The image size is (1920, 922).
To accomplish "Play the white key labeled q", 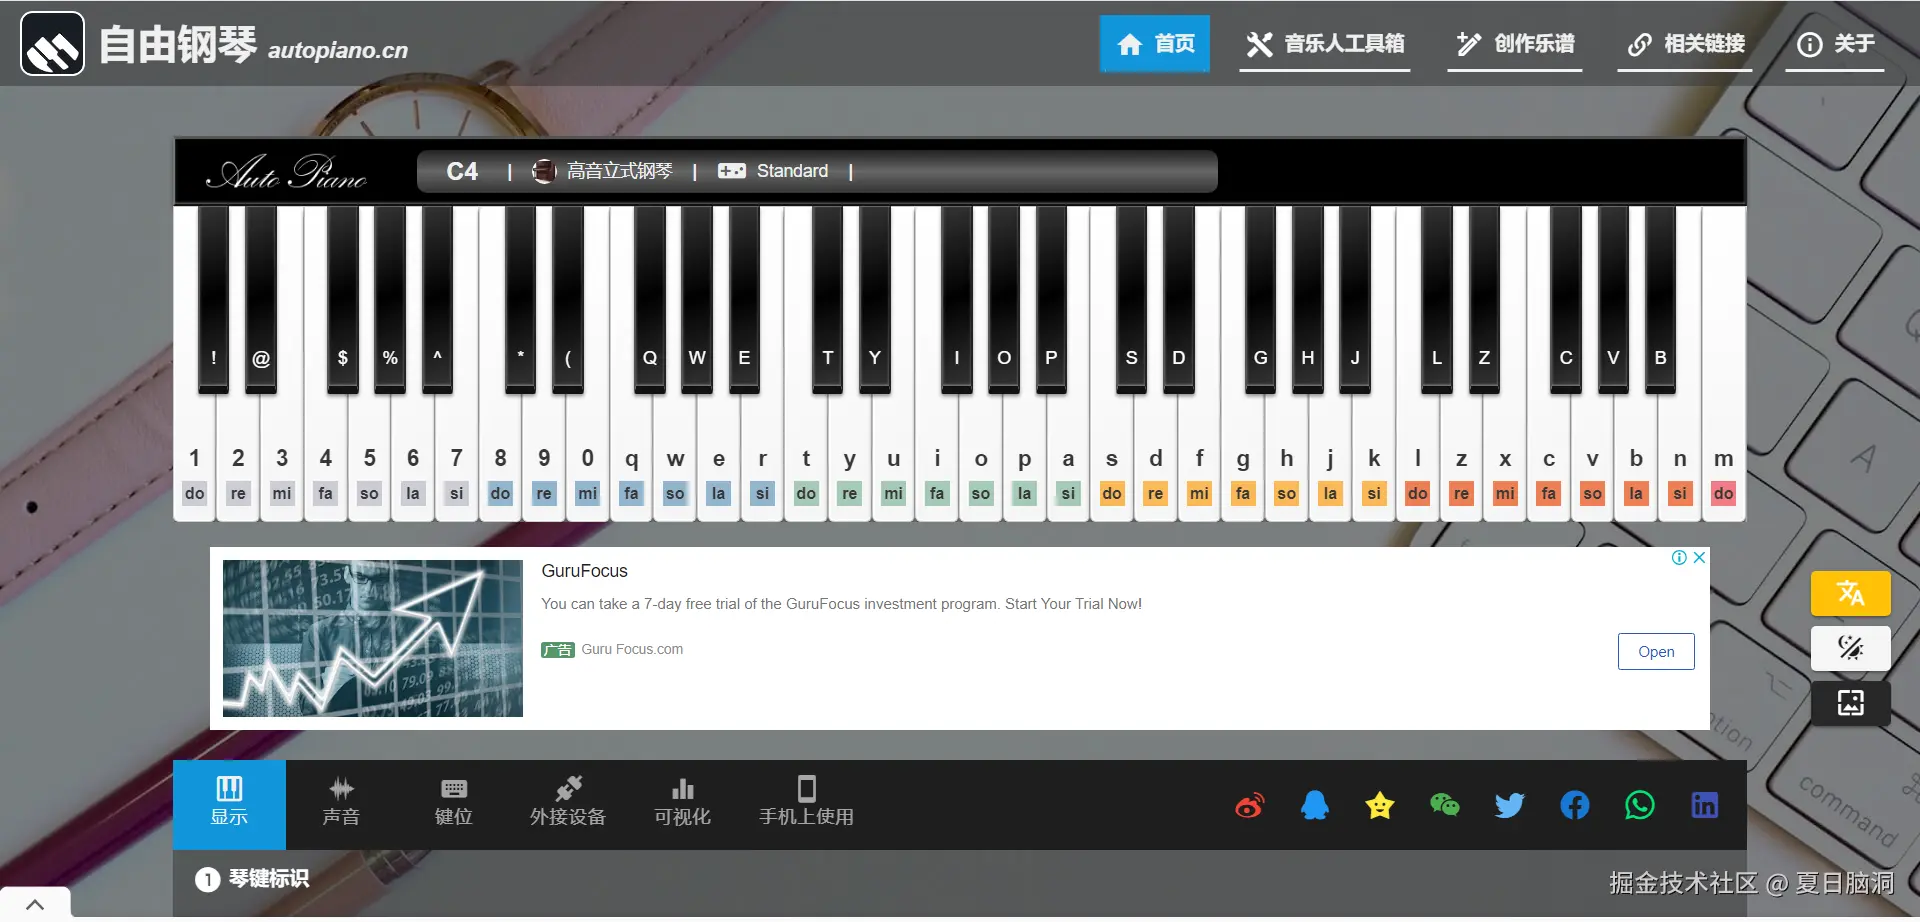I will click(x=631, y=457).
